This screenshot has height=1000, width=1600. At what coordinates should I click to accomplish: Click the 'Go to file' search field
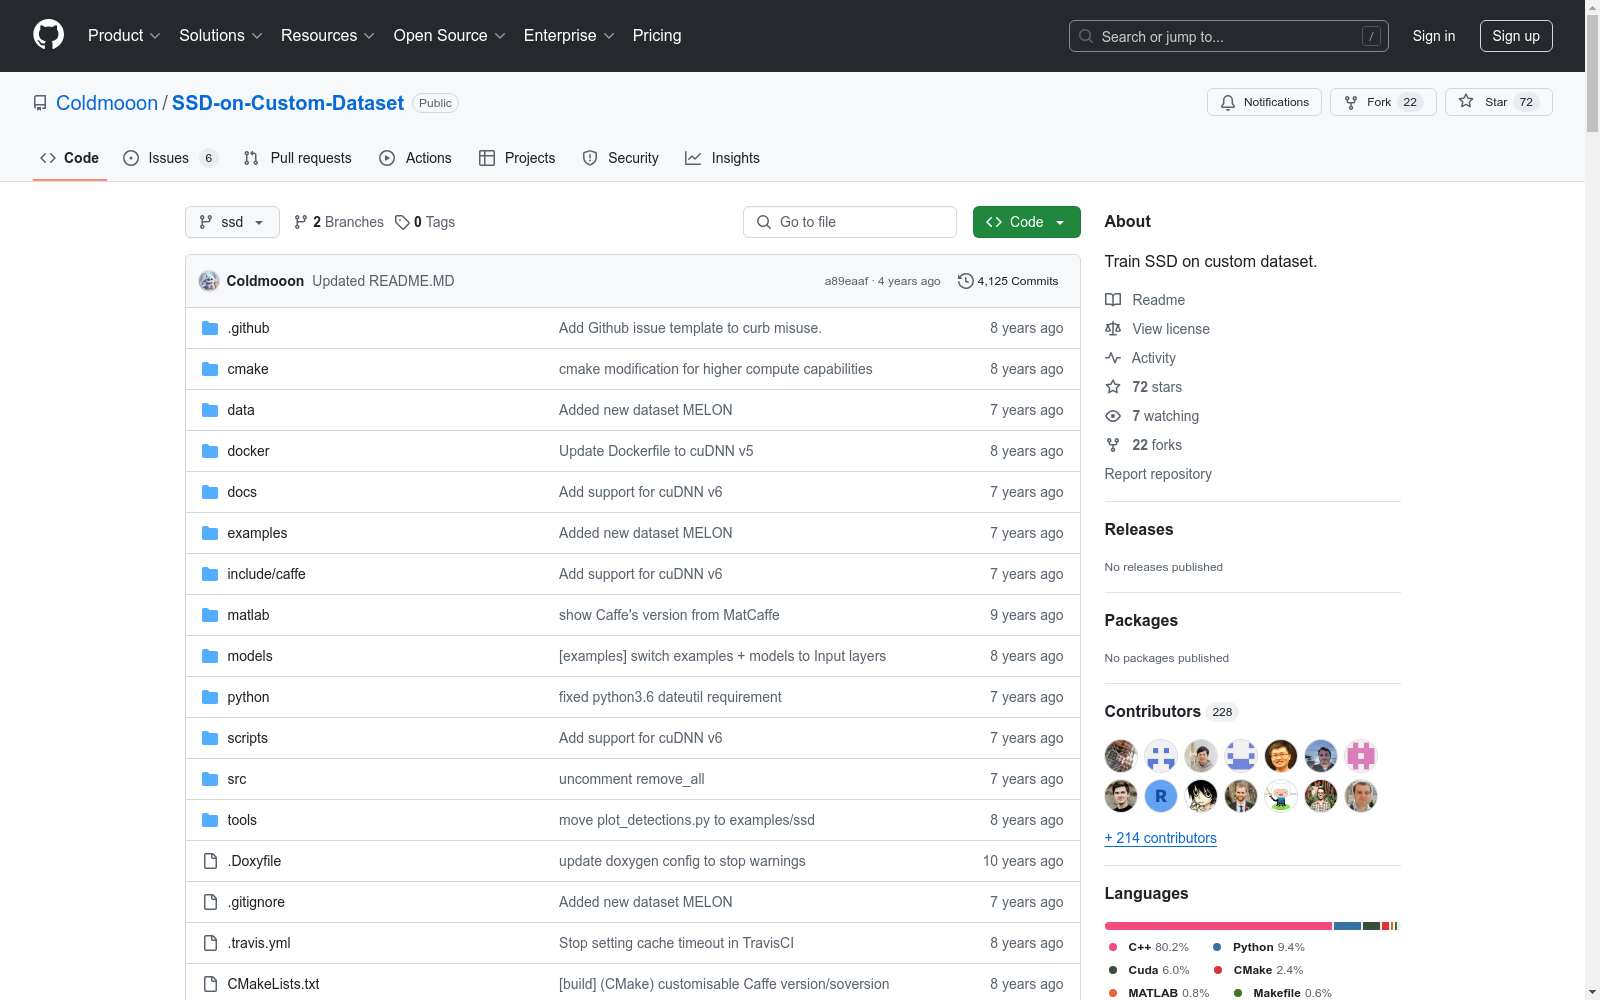pyautogui.click(x=850, y=222)
